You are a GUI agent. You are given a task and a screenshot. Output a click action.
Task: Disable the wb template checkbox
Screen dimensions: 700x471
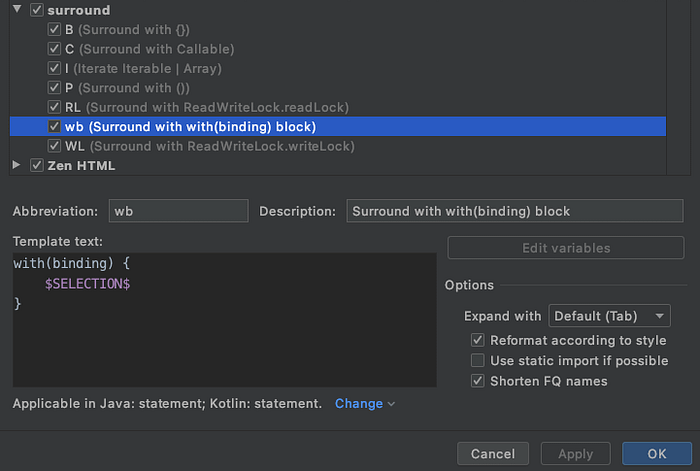click(54, 127)
